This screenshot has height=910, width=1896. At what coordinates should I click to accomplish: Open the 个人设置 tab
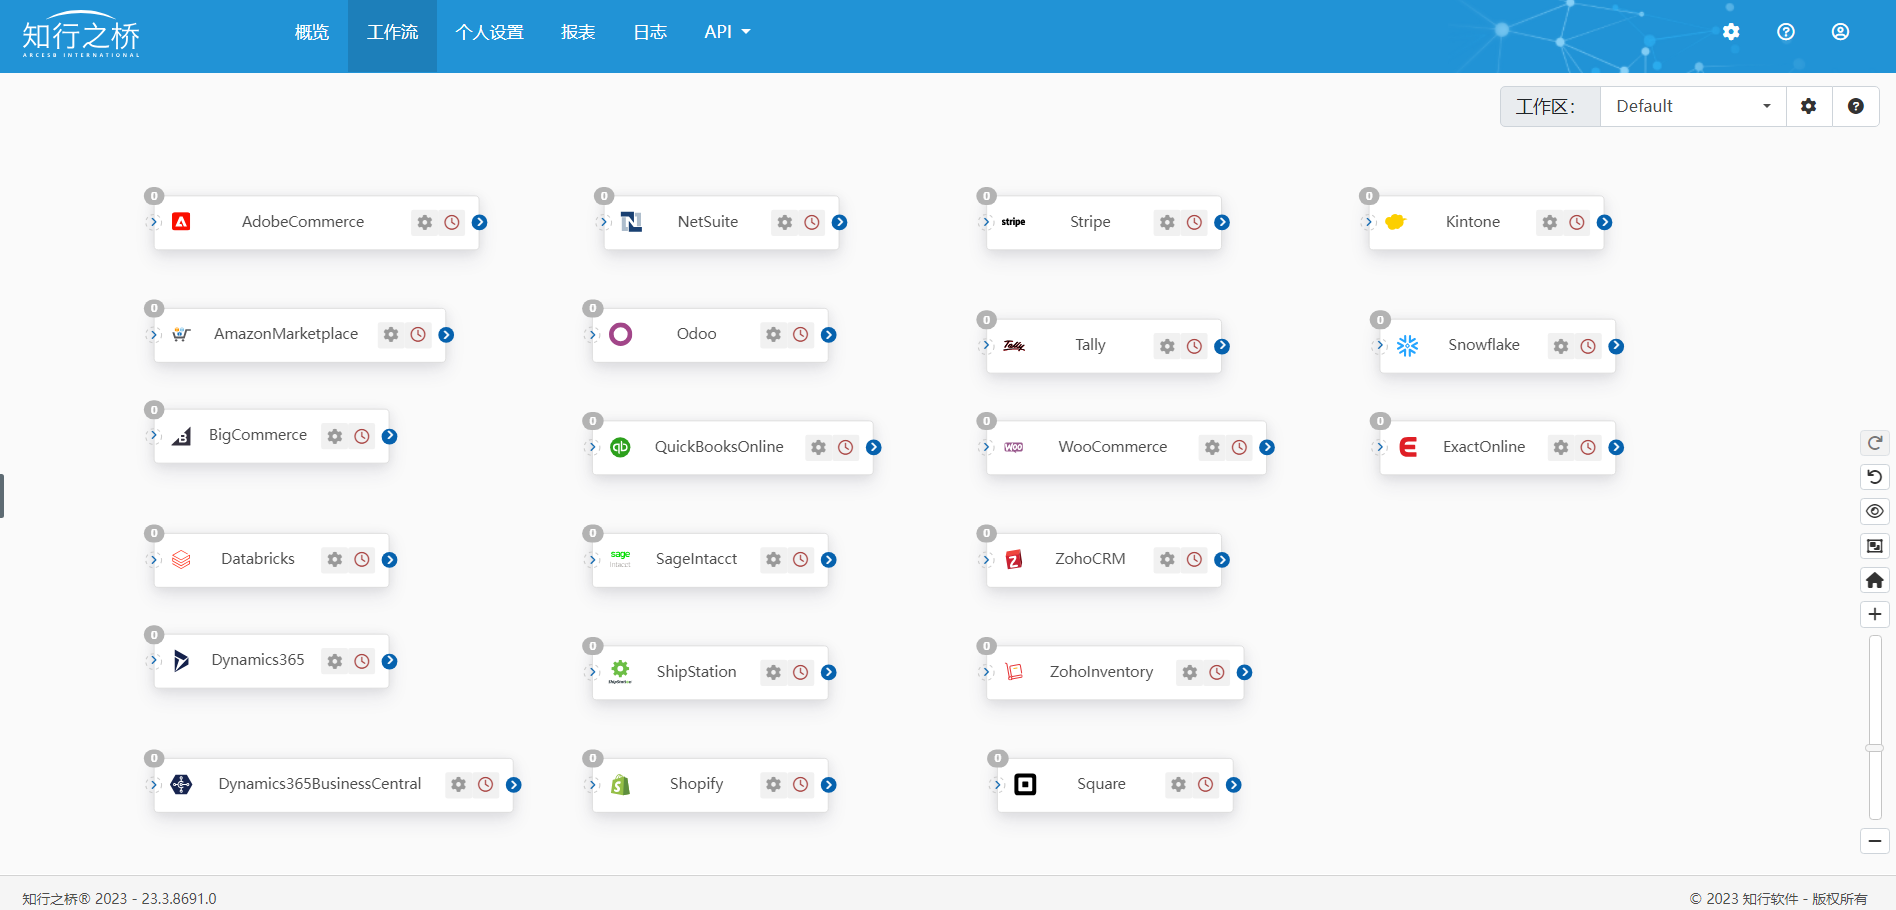[490, 32]
